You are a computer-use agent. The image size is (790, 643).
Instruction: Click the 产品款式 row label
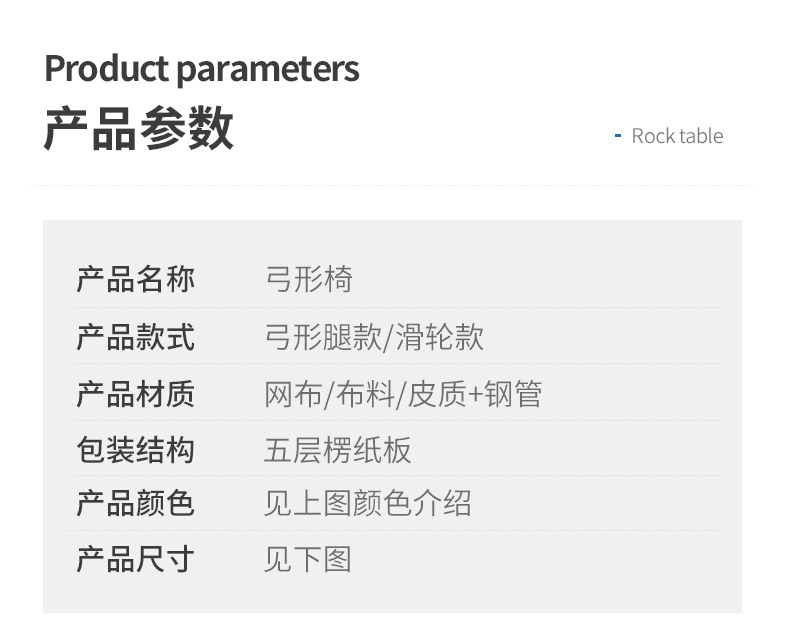click(135, 337)
